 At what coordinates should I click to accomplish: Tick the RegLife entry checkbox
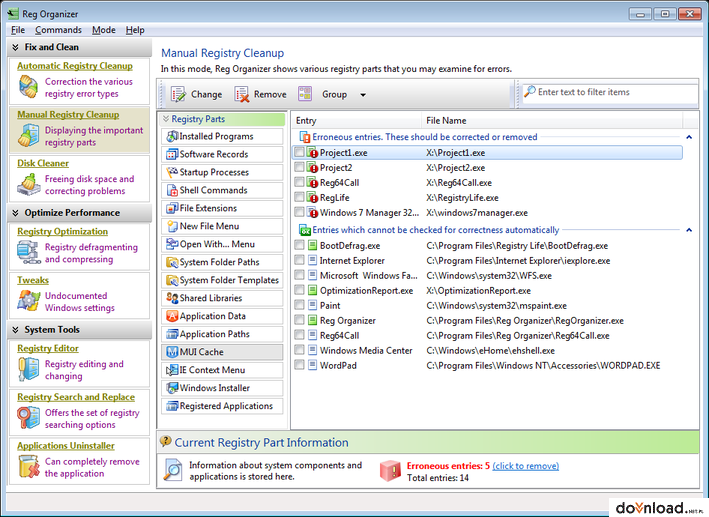pyautogui.click(x=299, y=197)
